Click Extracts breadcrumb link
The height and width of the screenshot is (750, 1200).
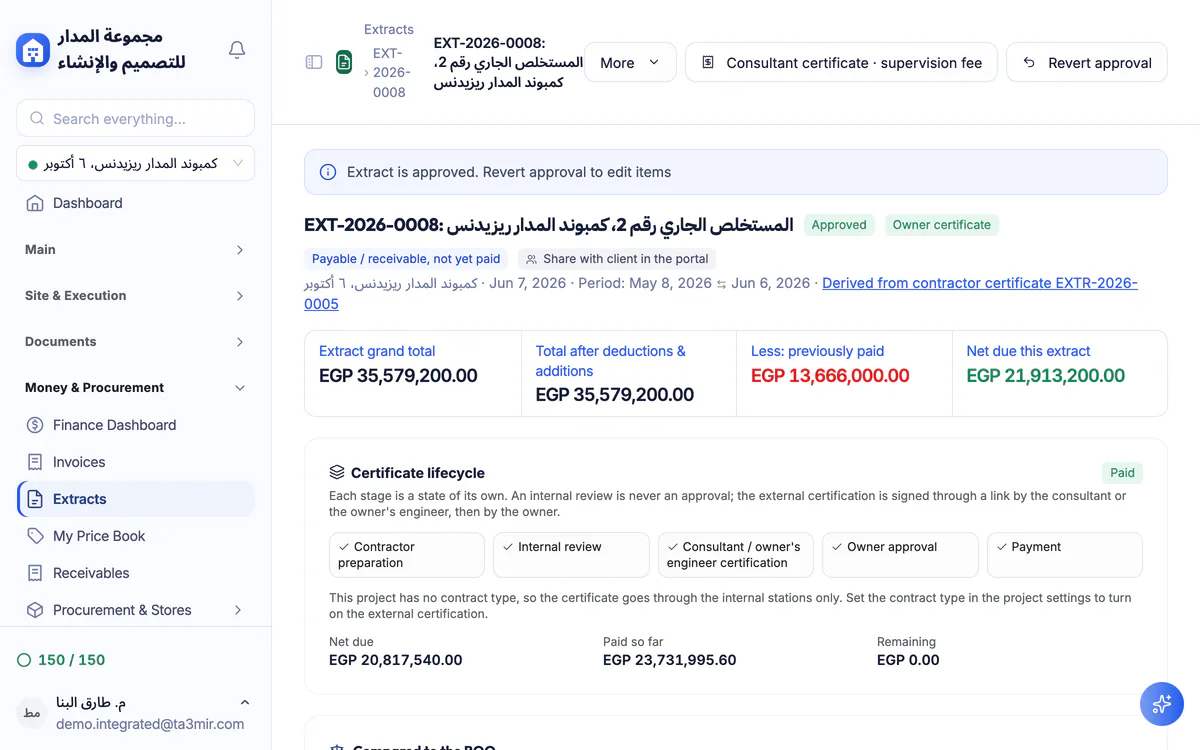point(389,30)
